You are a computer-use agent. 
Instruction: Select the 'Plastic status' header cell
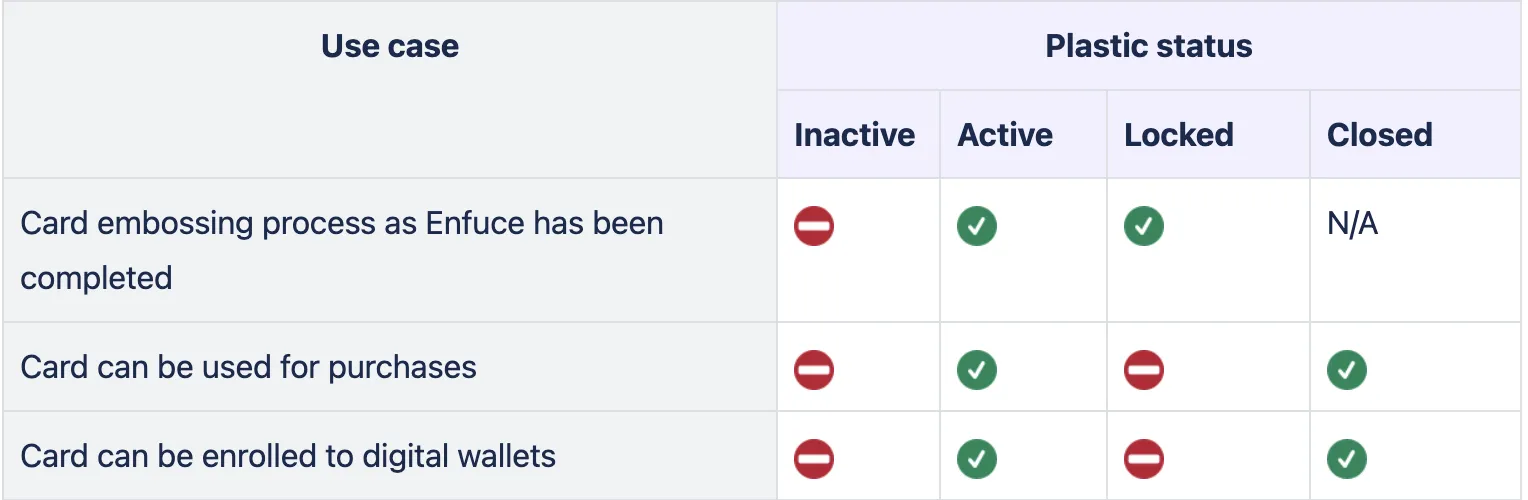[x=1149, y=46]
